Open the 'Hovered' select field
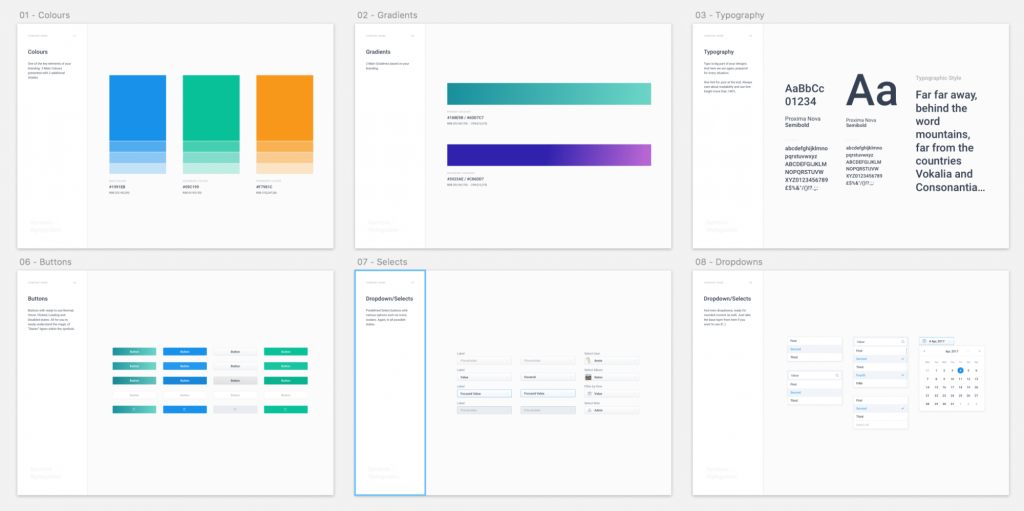Image resolution: width=1024 pixels, height=511 pixels. coord(548,377)
